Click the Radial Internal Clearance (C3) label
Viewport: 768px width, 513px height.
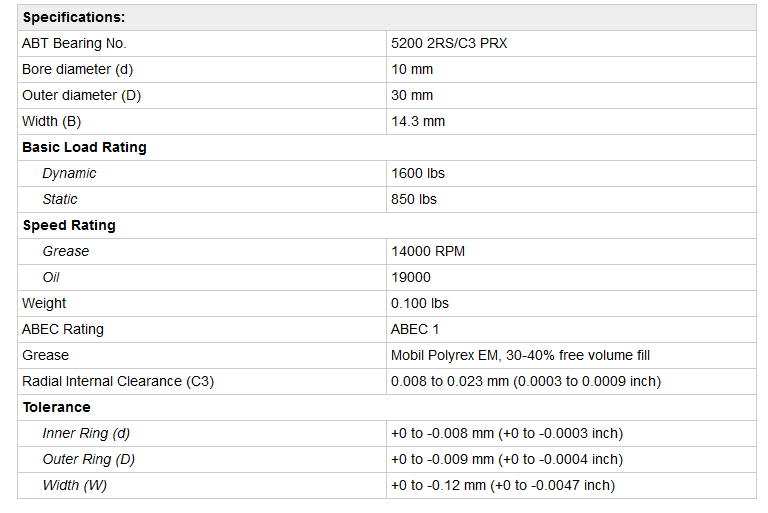tap(118, 381)
